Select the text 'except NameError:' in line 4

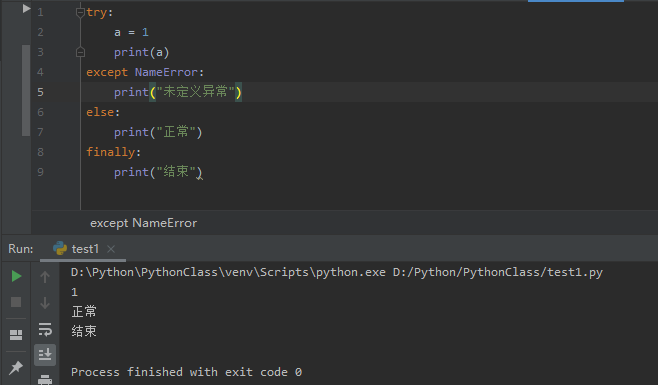(x=145, y=72)
